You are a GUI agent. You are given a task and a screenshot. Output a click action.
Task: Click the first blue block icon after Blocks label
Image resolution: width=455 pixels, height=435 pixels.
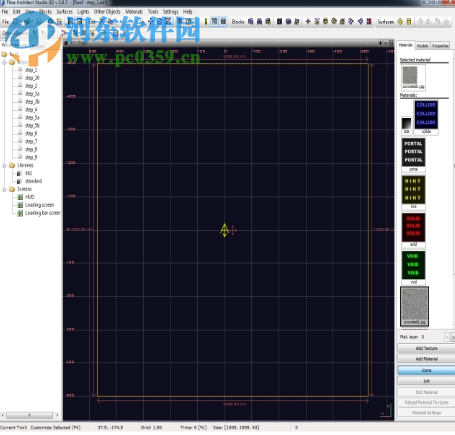tap(251, 22)
